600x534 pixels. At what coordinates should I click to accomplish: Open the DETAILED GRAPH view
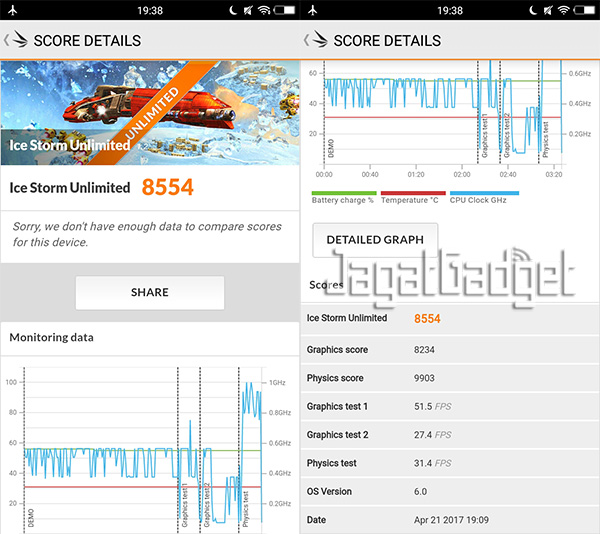375,240
